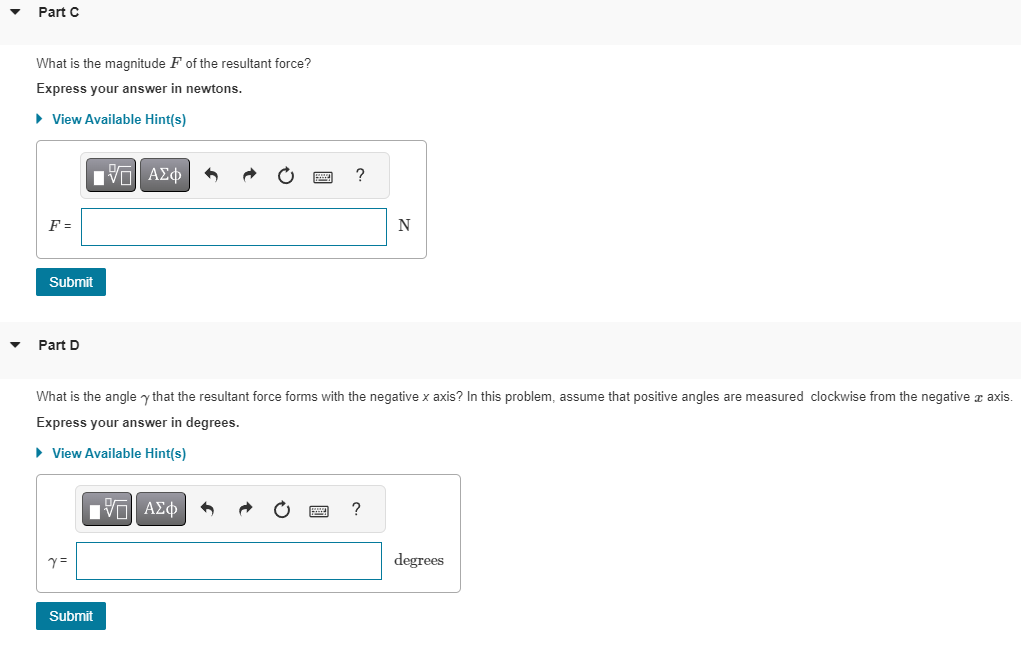The width and height of the screenshot is (1021, 663).
Task: Click the undo arrow in Part D toolbar
Action: point(207,508)
